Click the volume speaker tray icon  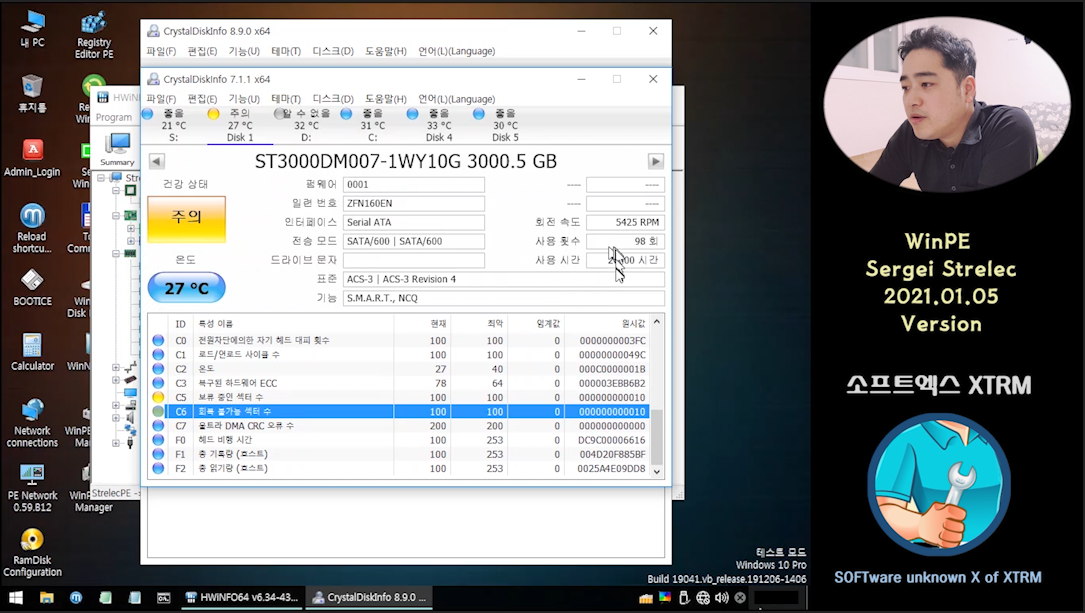click(x=722, y=597)
